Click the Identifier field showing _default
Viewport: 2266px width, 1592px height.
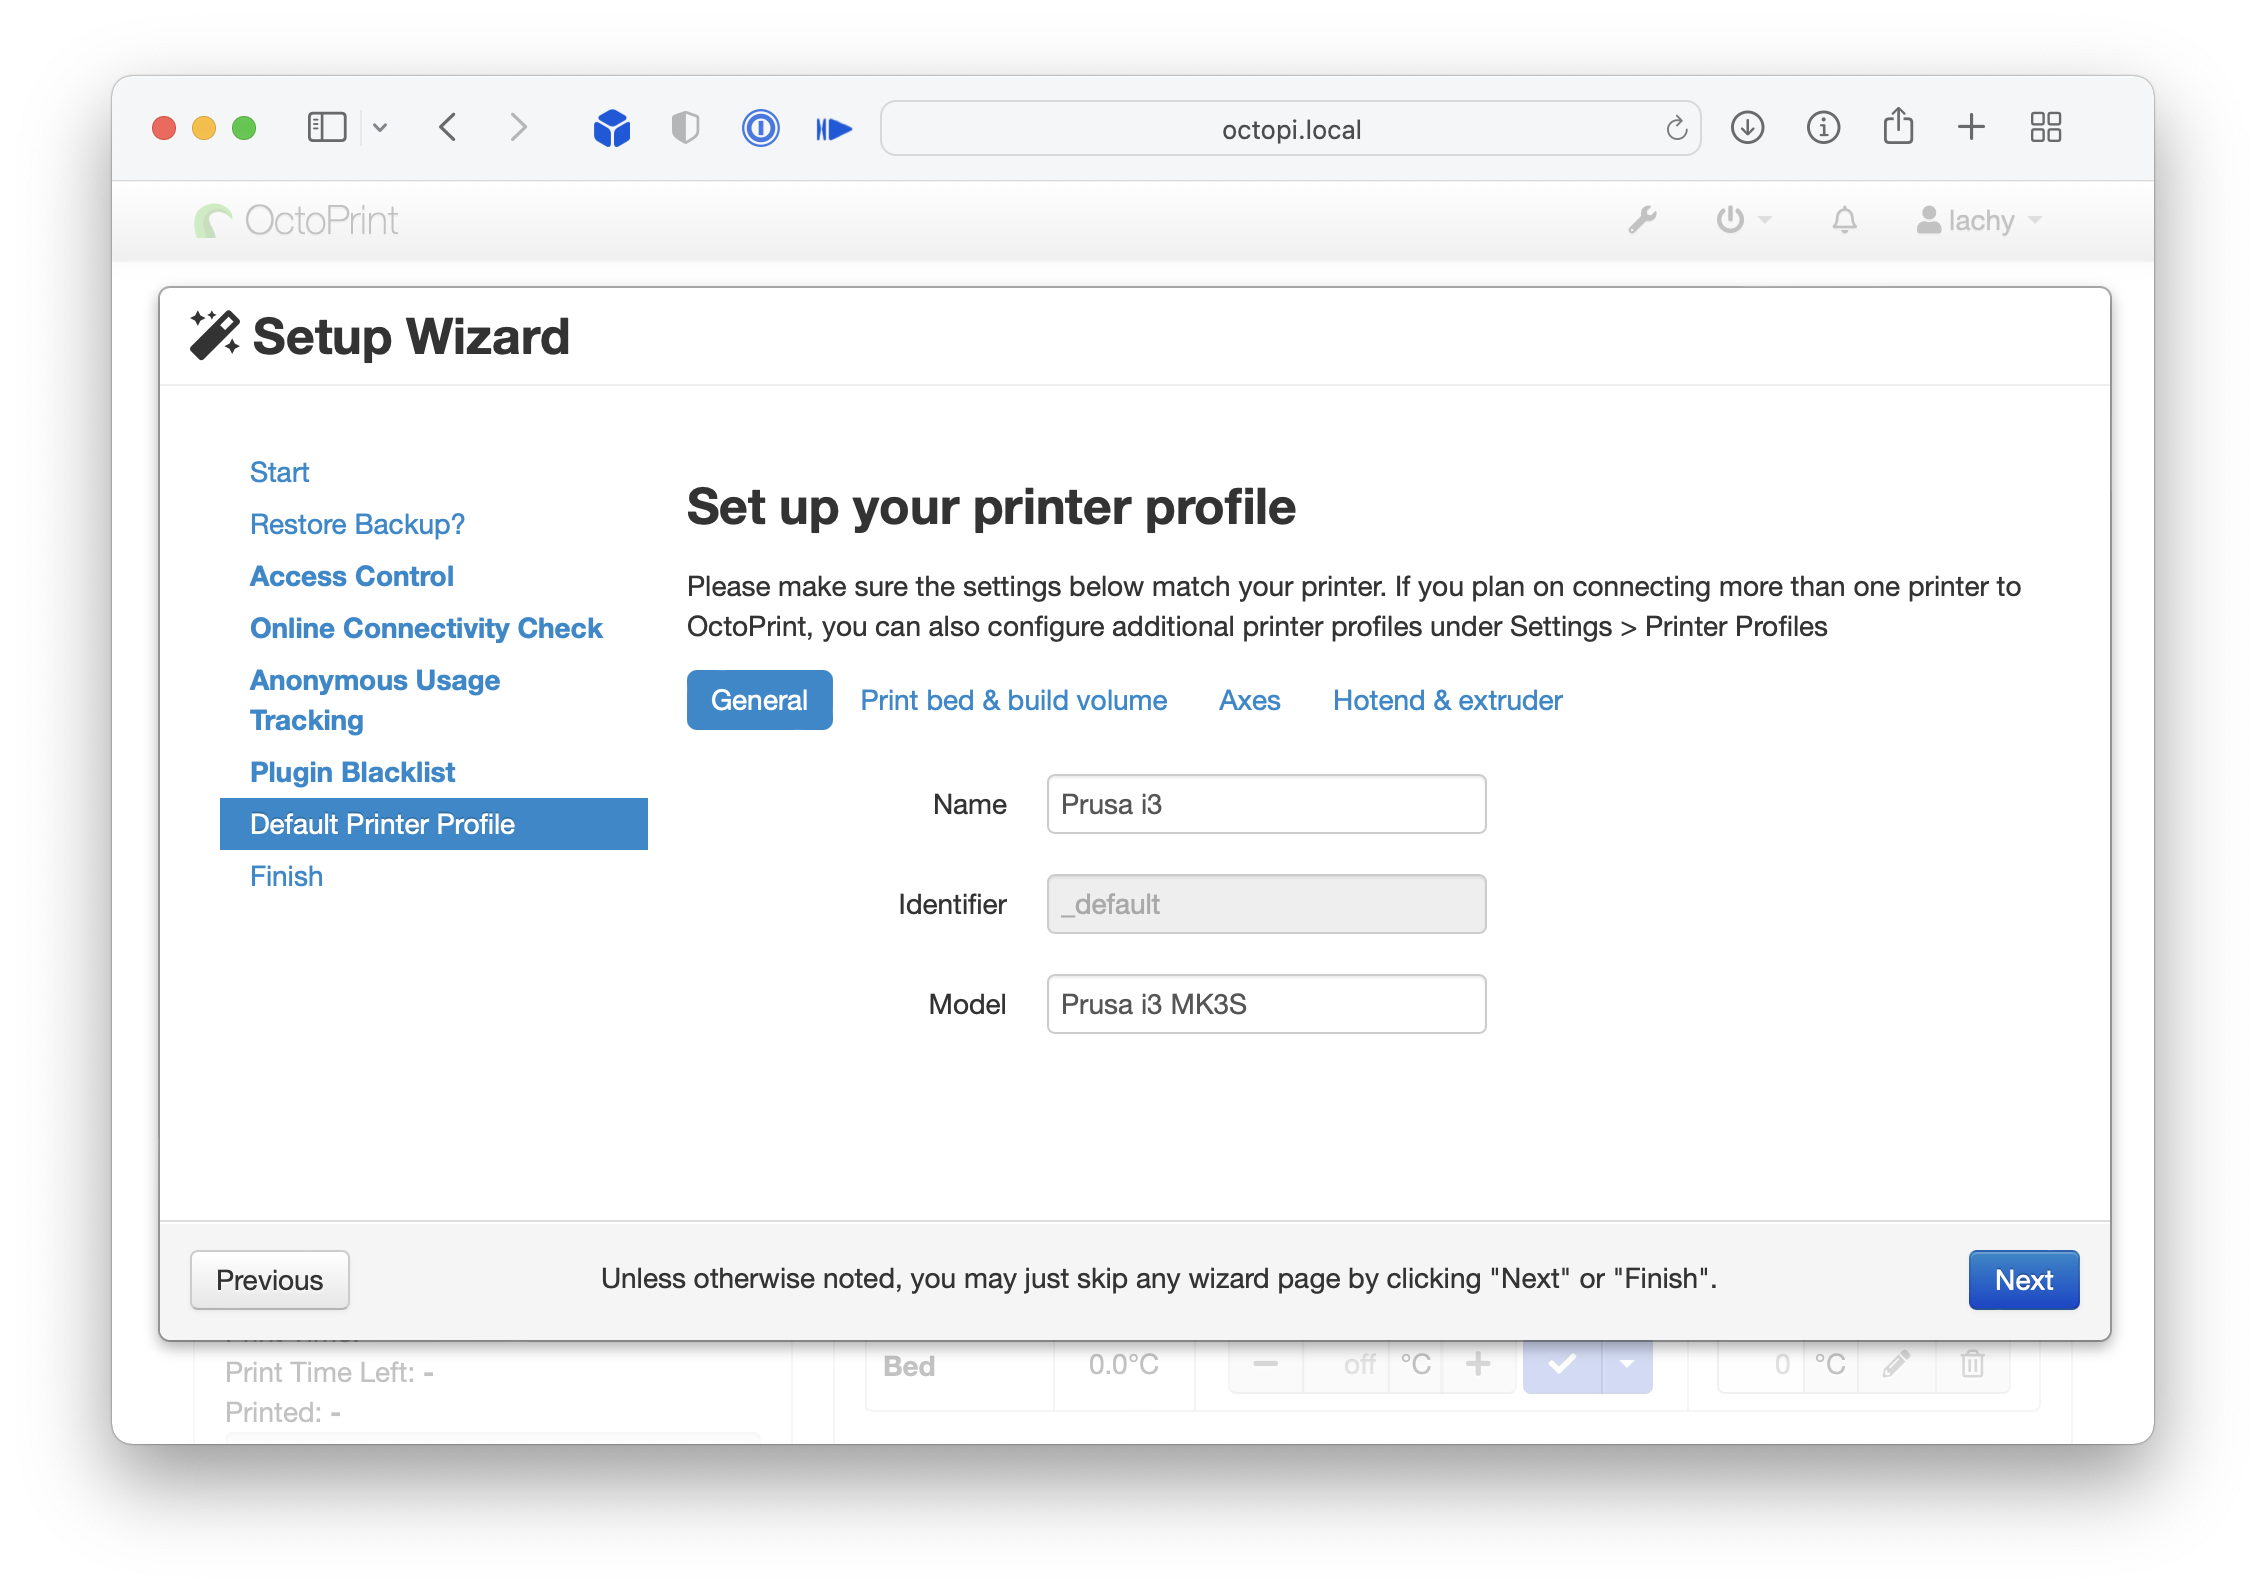(x=1266, y=904)
